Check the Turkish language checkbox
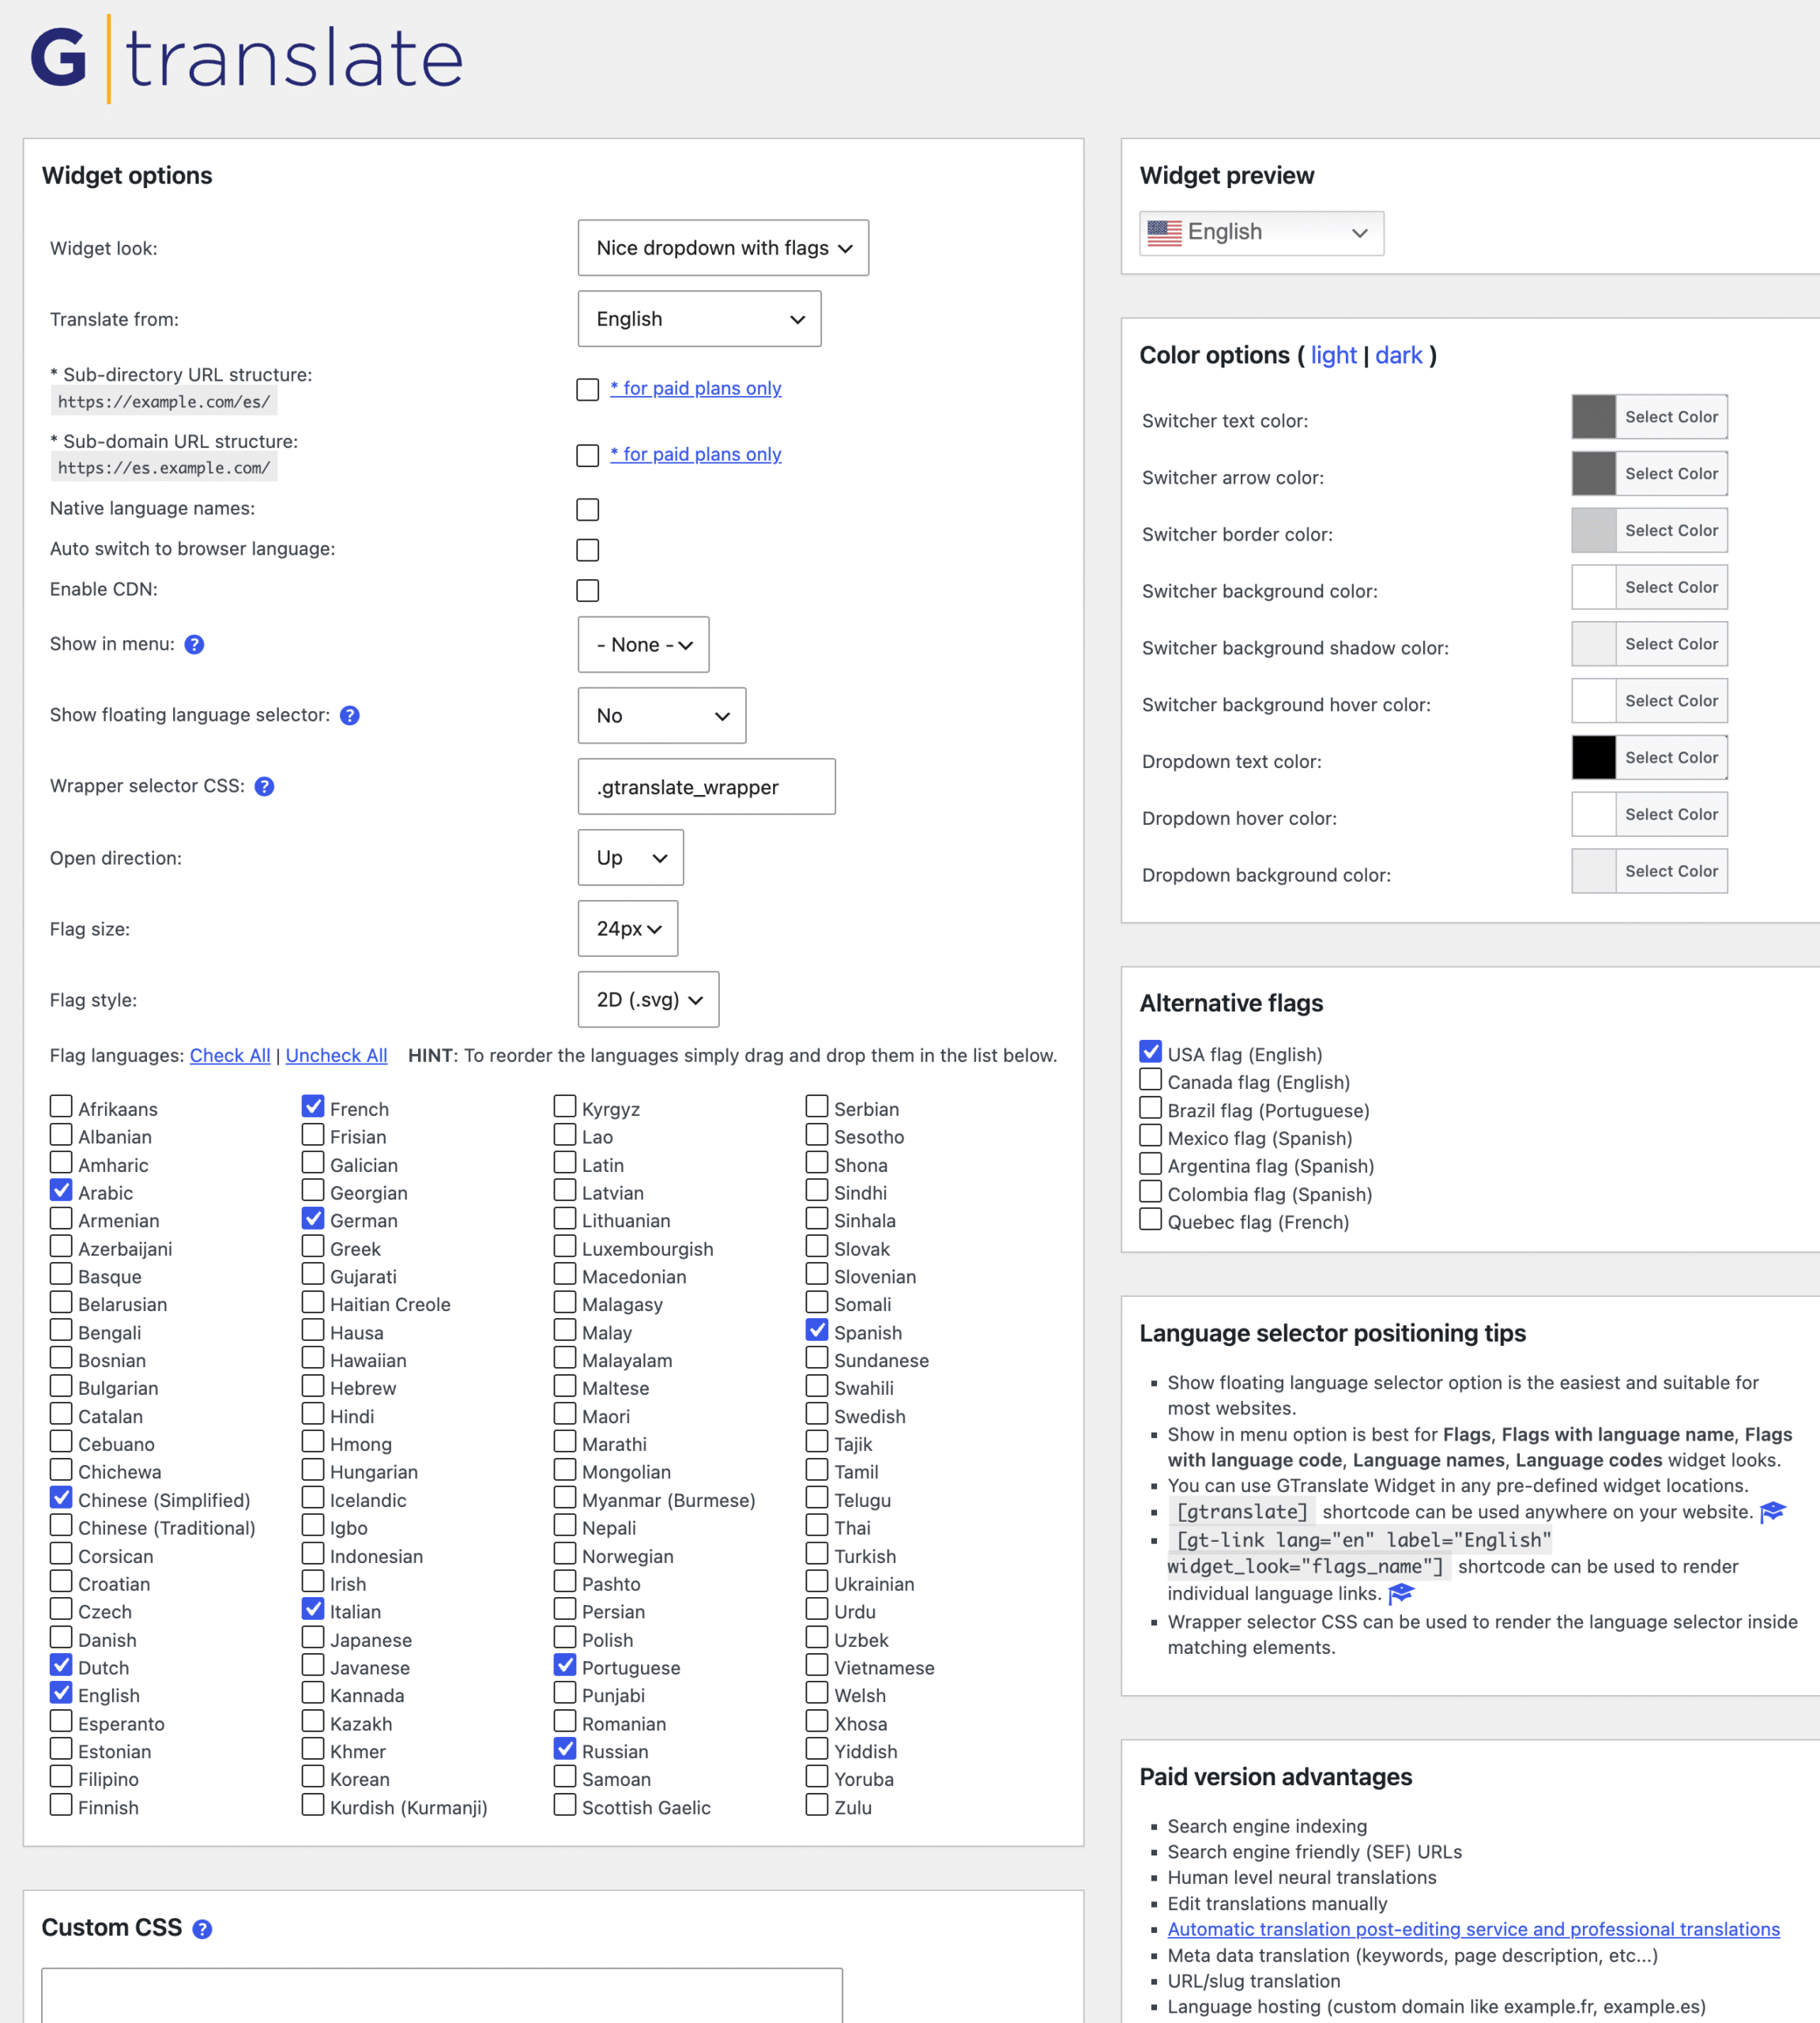The height and width of the screenshot is (2023, 1820). [x=817, y=1553]
